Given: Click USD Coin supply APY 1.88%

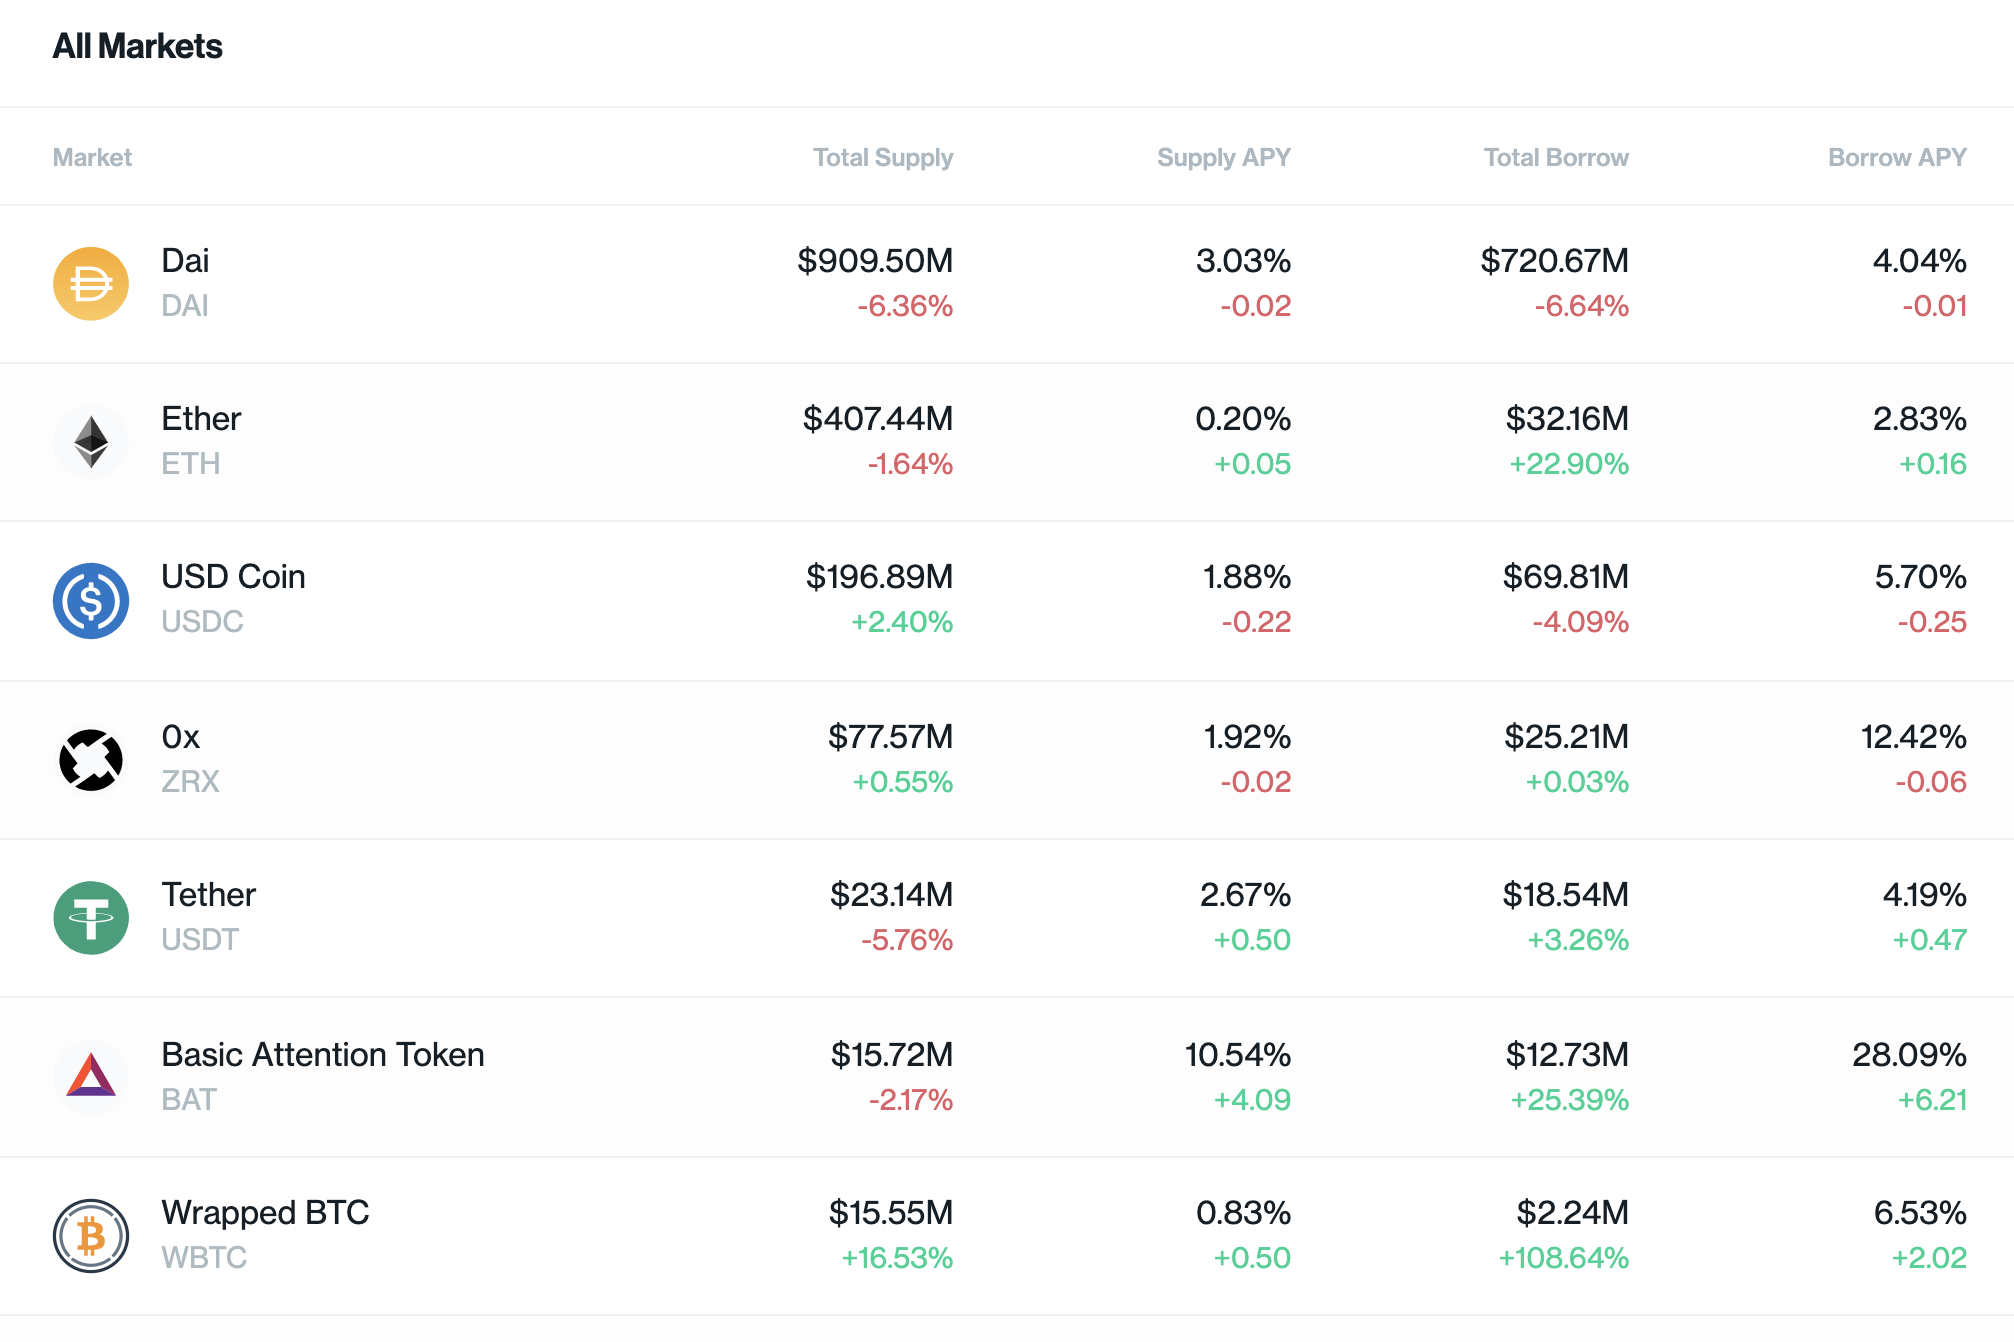Looking at the screenshot, I should point(1247,577).
